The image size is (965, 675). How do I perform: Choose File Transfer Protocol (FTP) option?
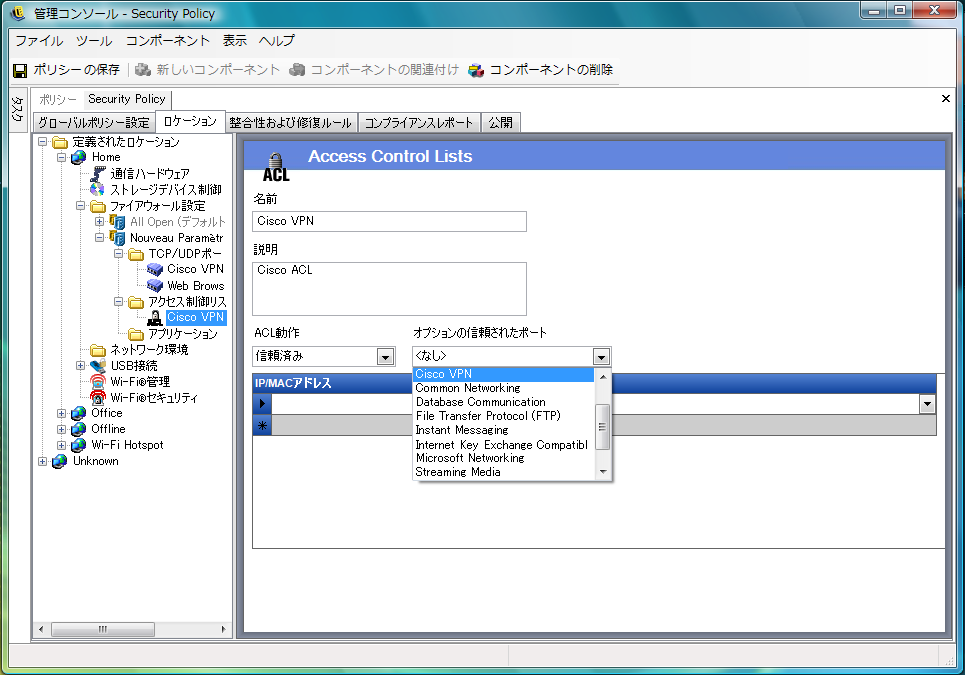point(503,417)
